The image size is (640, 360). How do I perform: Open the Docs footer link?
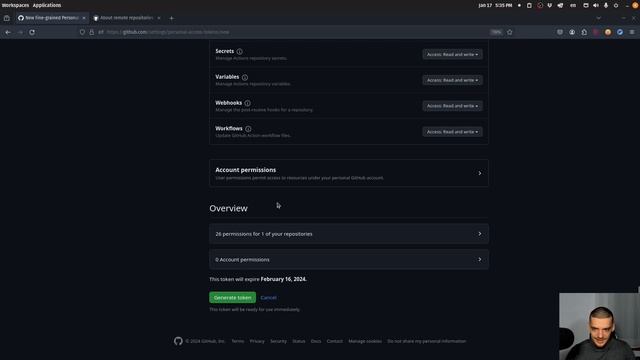click(316, 341)
